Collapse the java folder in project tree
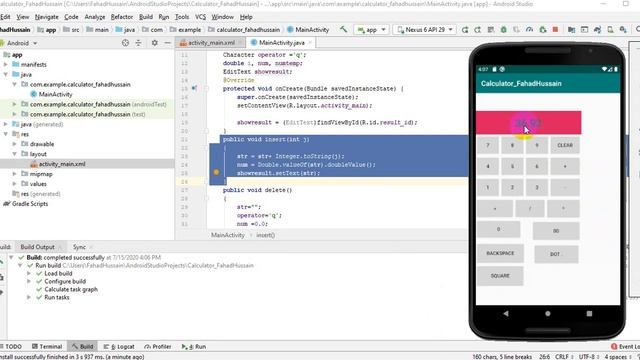 point(6,74)
